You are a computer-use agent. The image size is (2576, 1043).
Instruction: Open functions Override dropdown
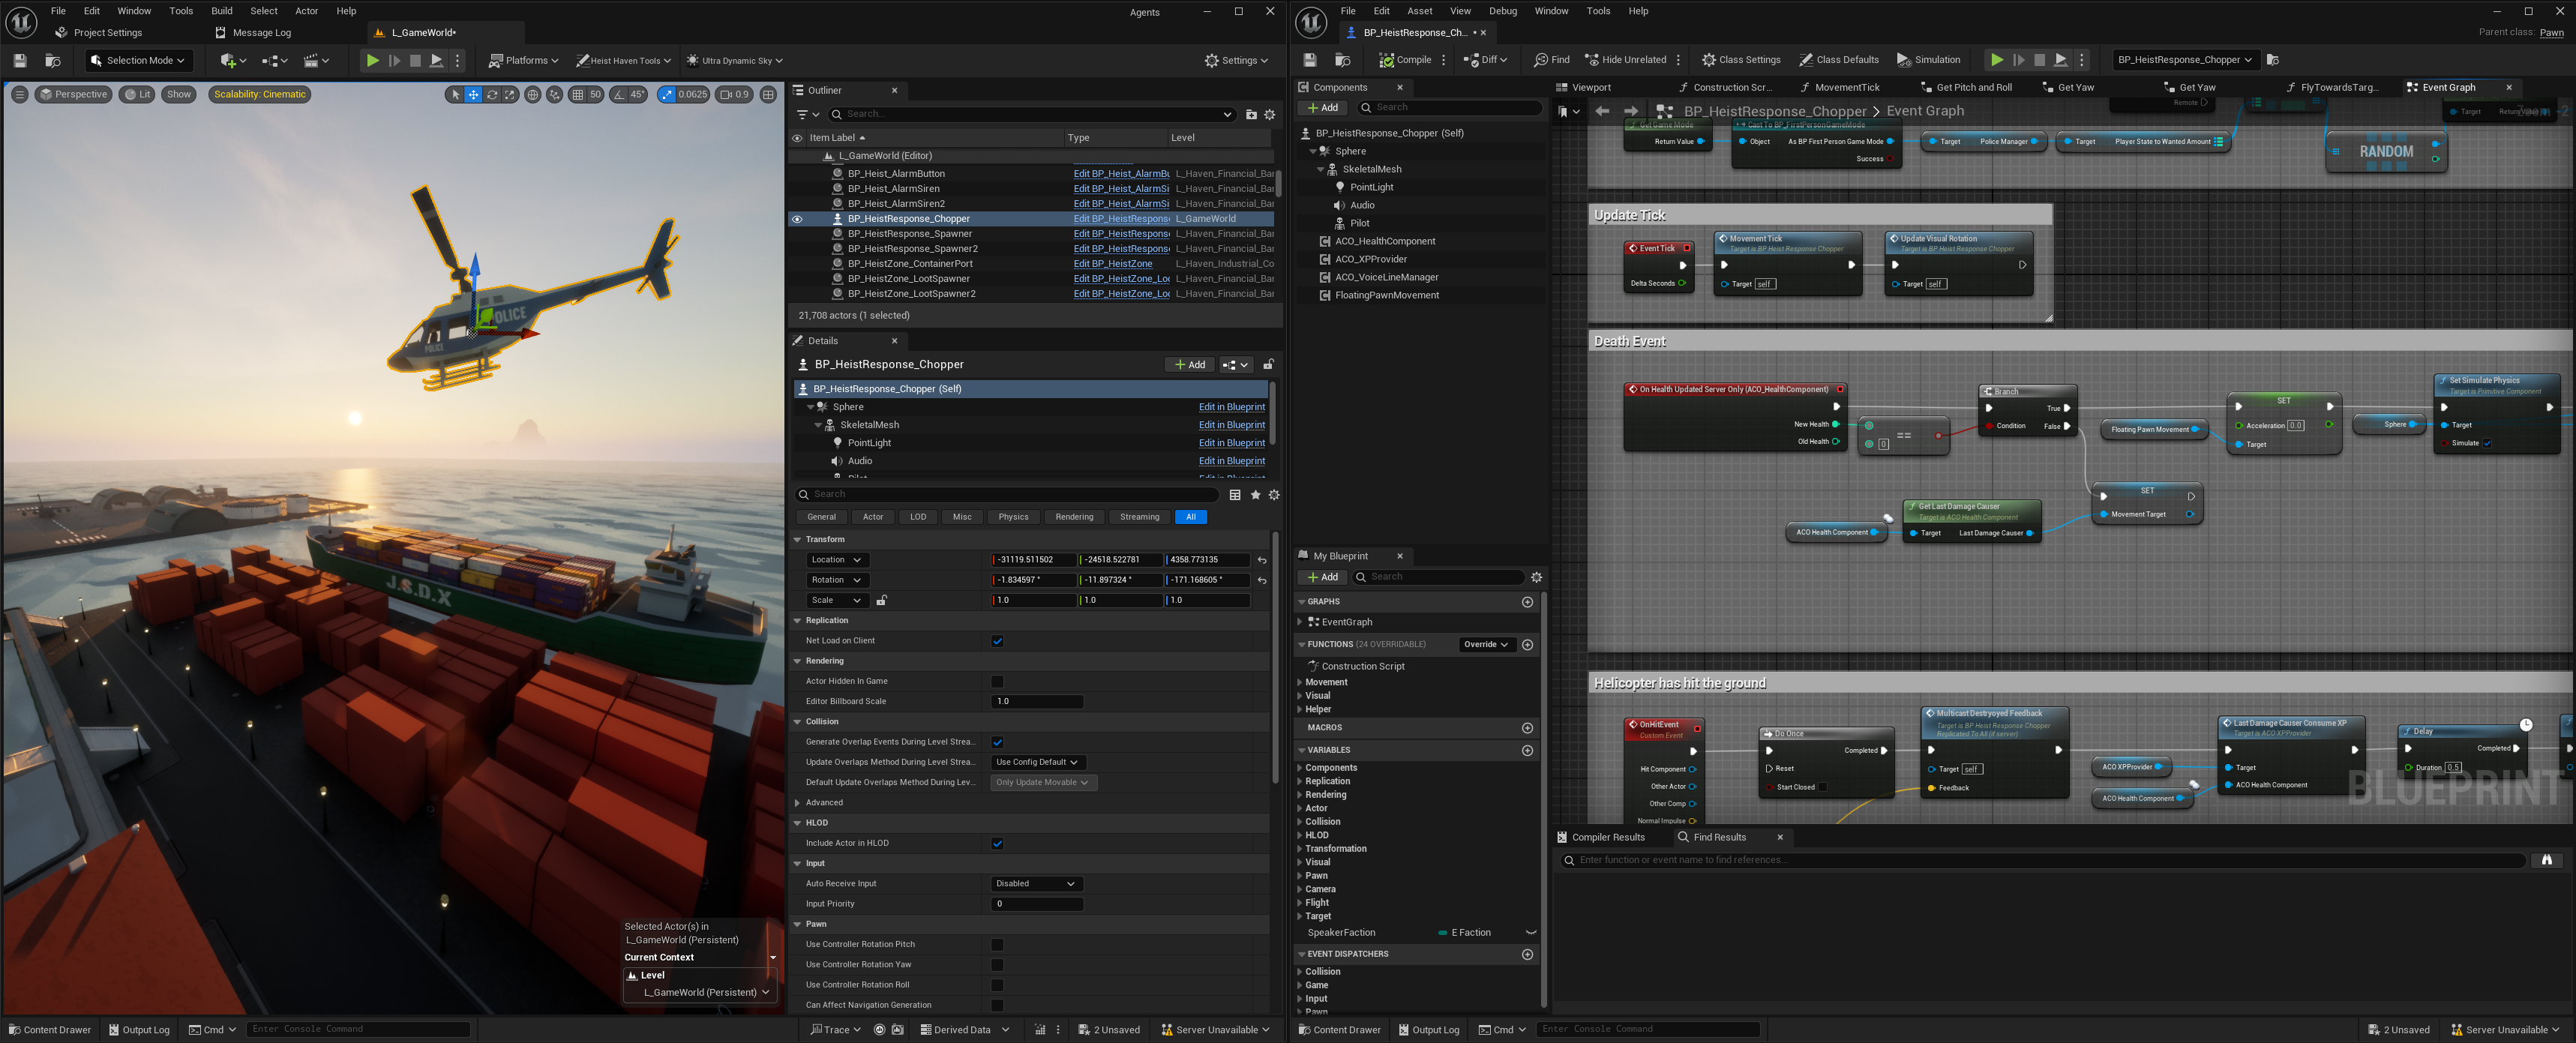click(x=1486, y=645)
